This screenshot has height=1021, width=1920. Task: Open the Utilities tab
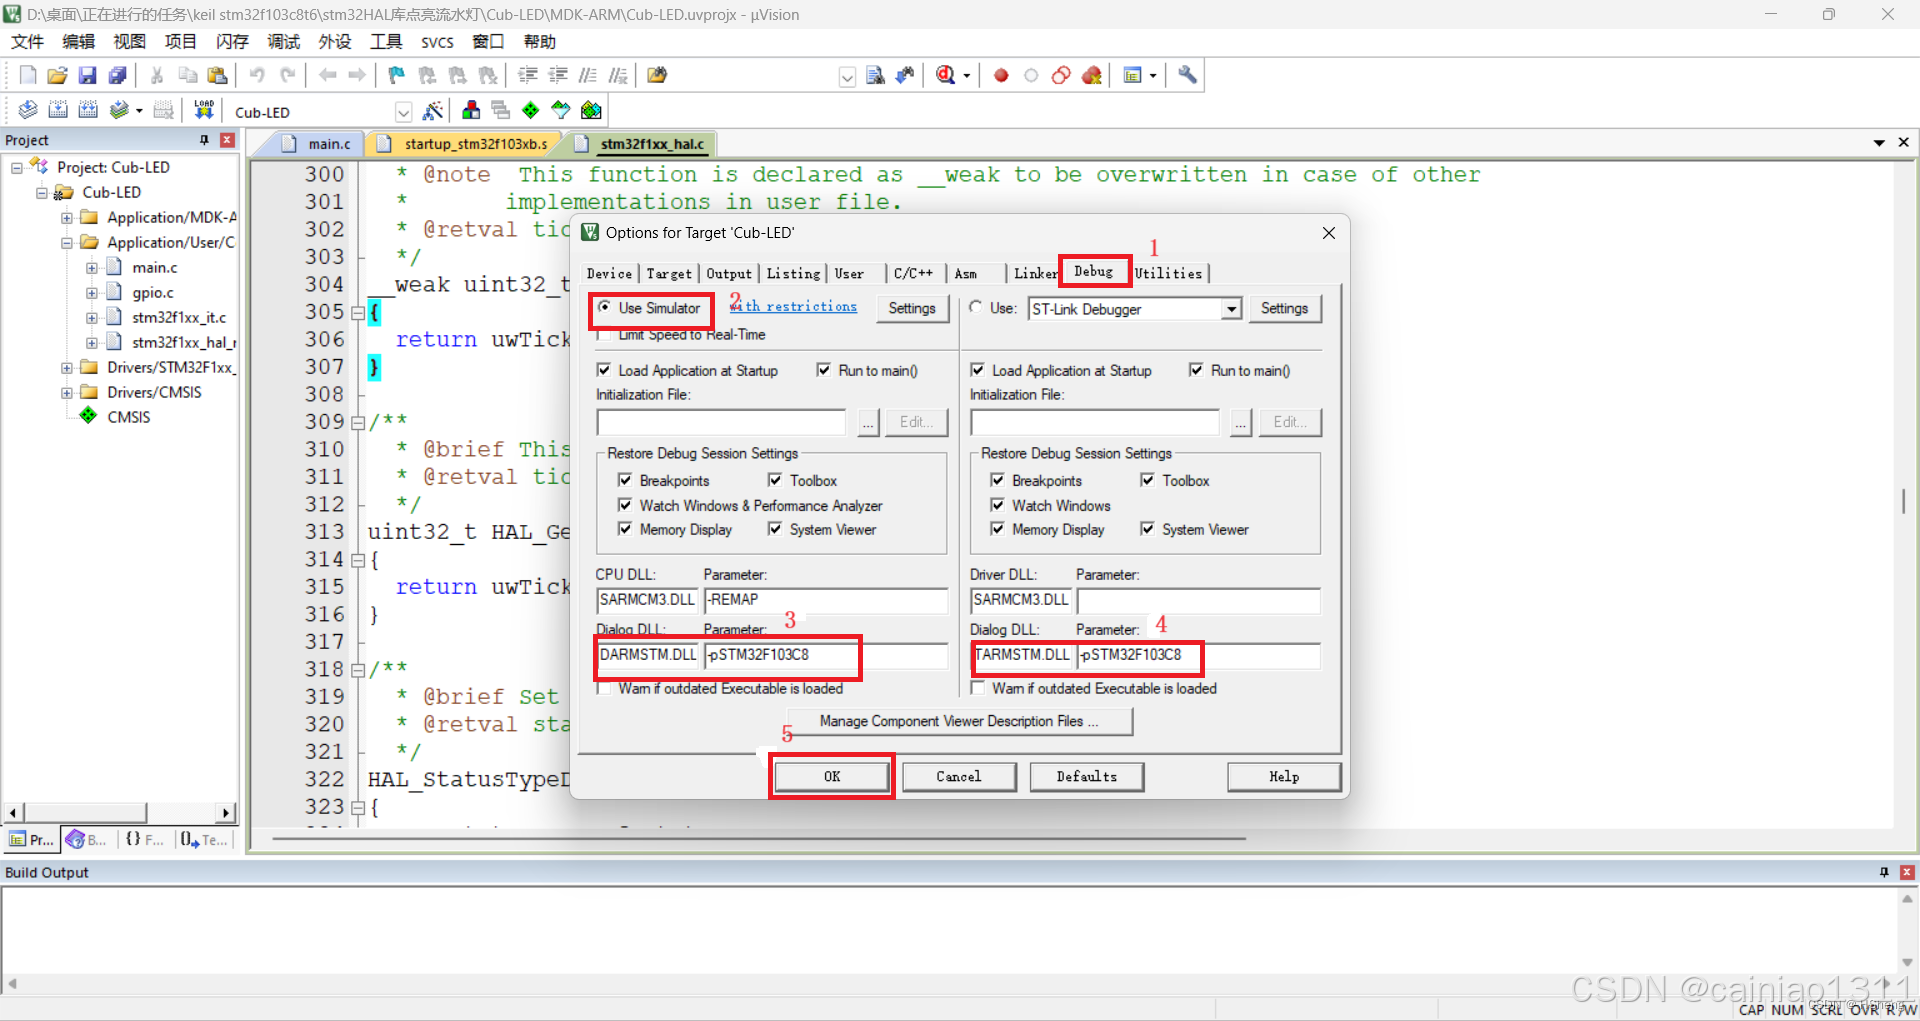pos(1168,274)
